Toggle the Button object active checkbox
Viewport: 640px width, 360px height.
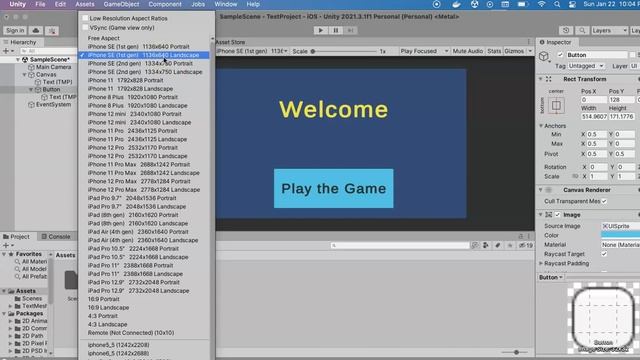point(560,55)
